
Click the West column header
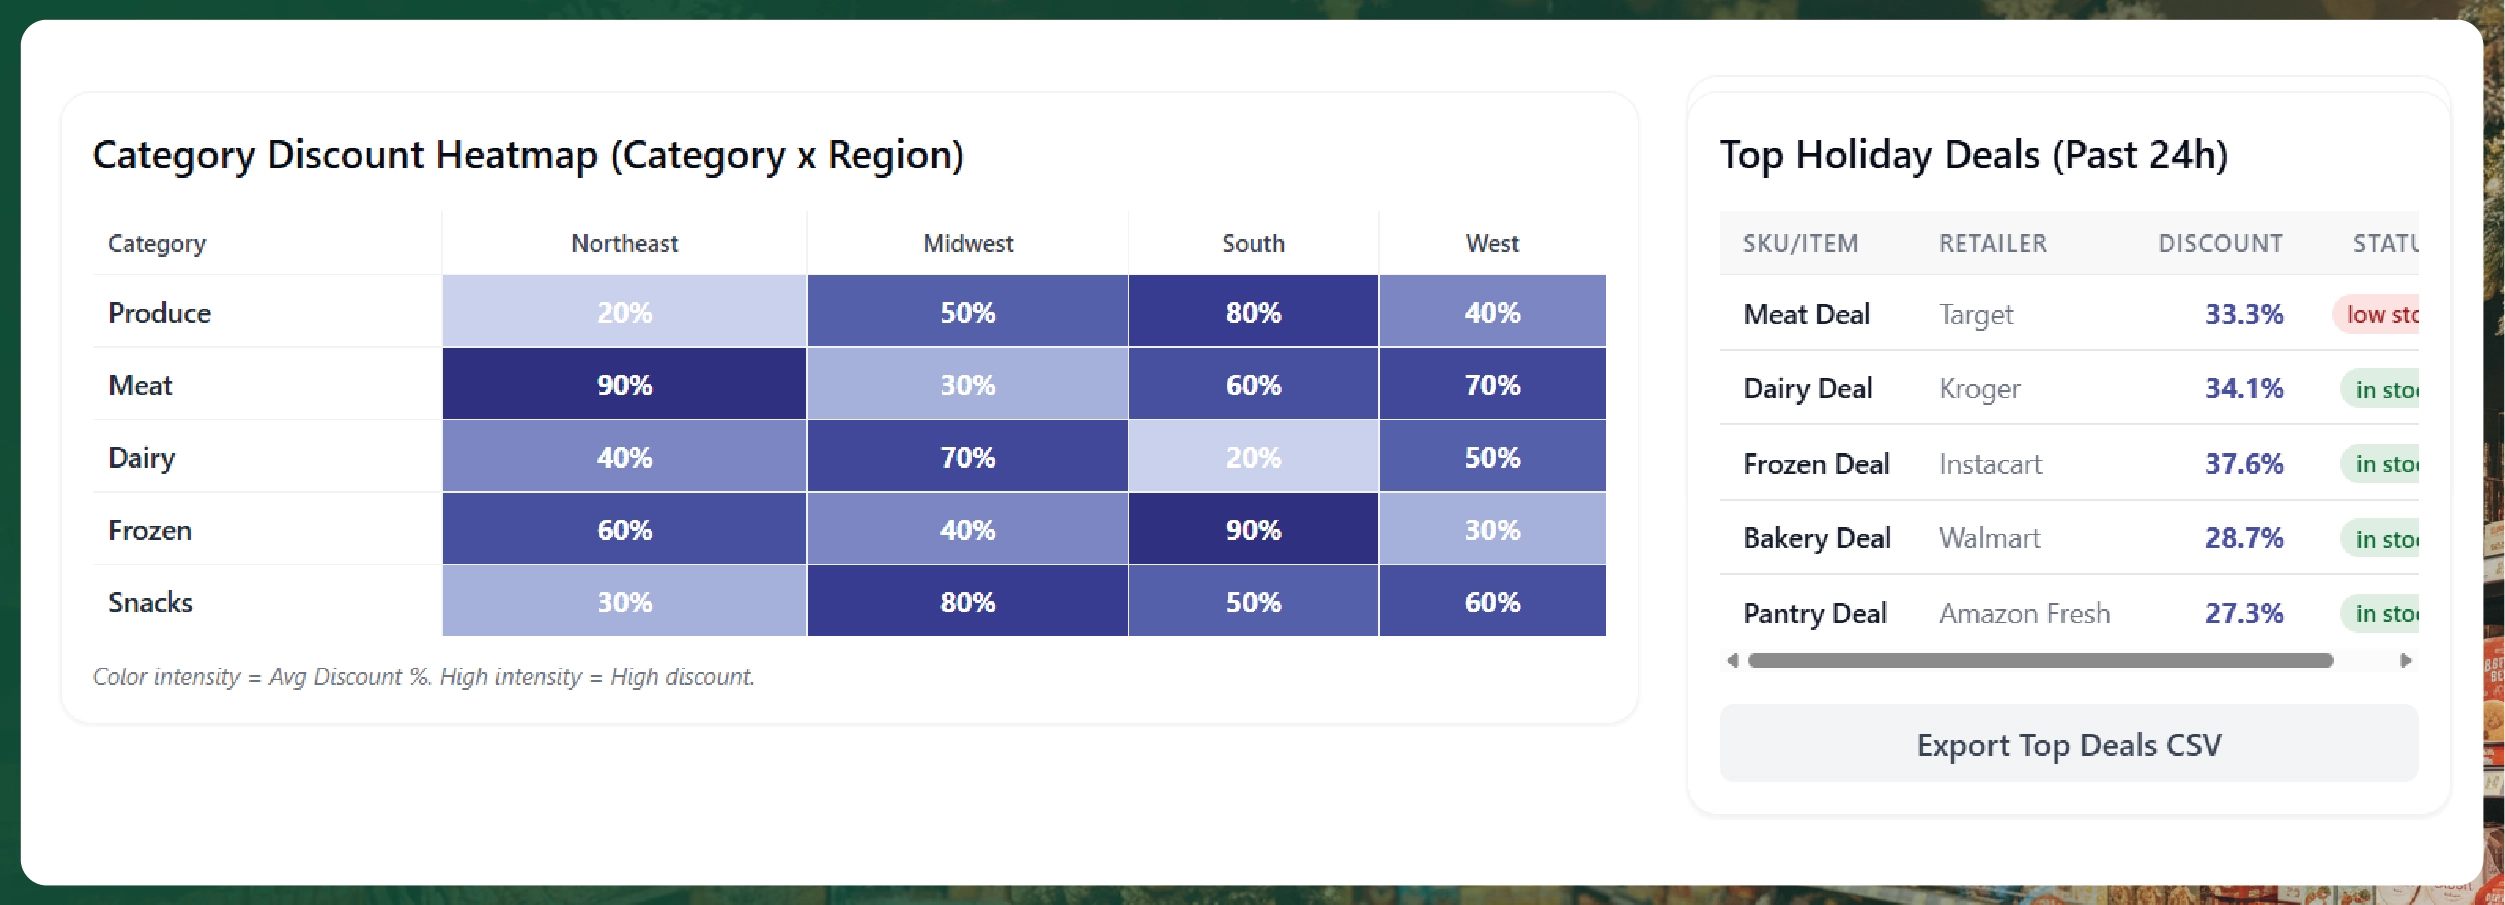click(x=1492, y=243)
